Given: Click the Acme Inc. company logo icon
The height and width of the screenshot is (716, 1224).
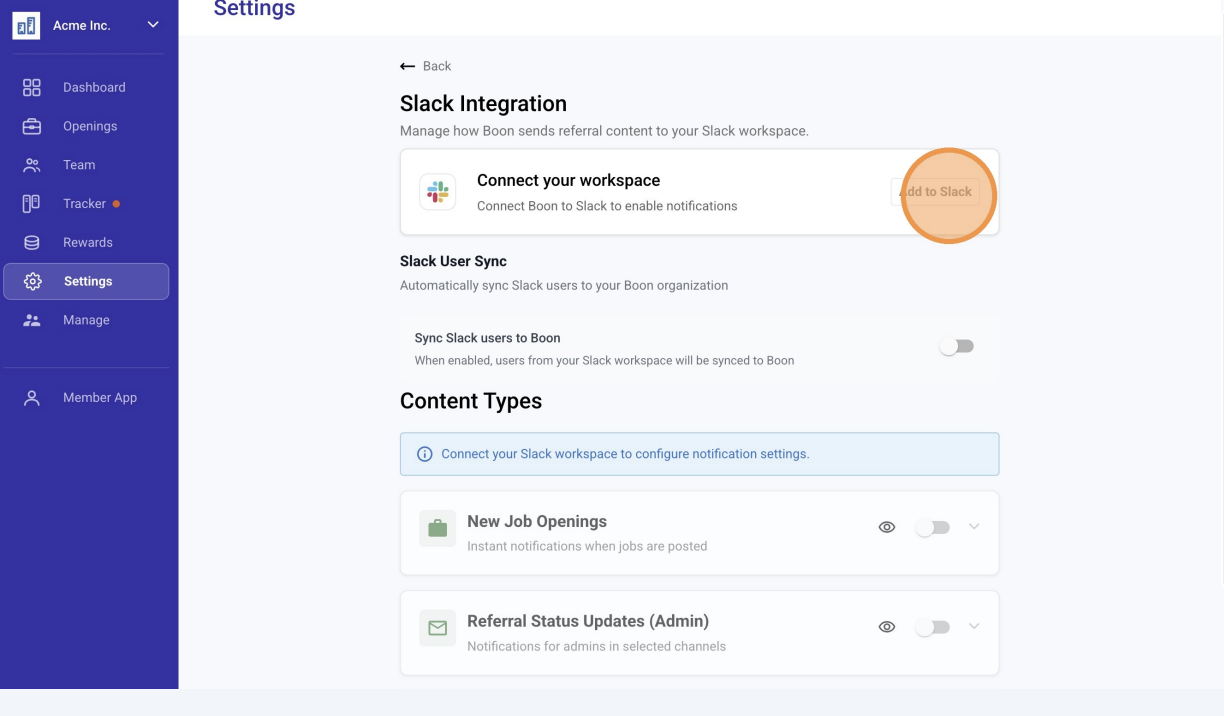Looking at the screenshot, I should (26, 25).
